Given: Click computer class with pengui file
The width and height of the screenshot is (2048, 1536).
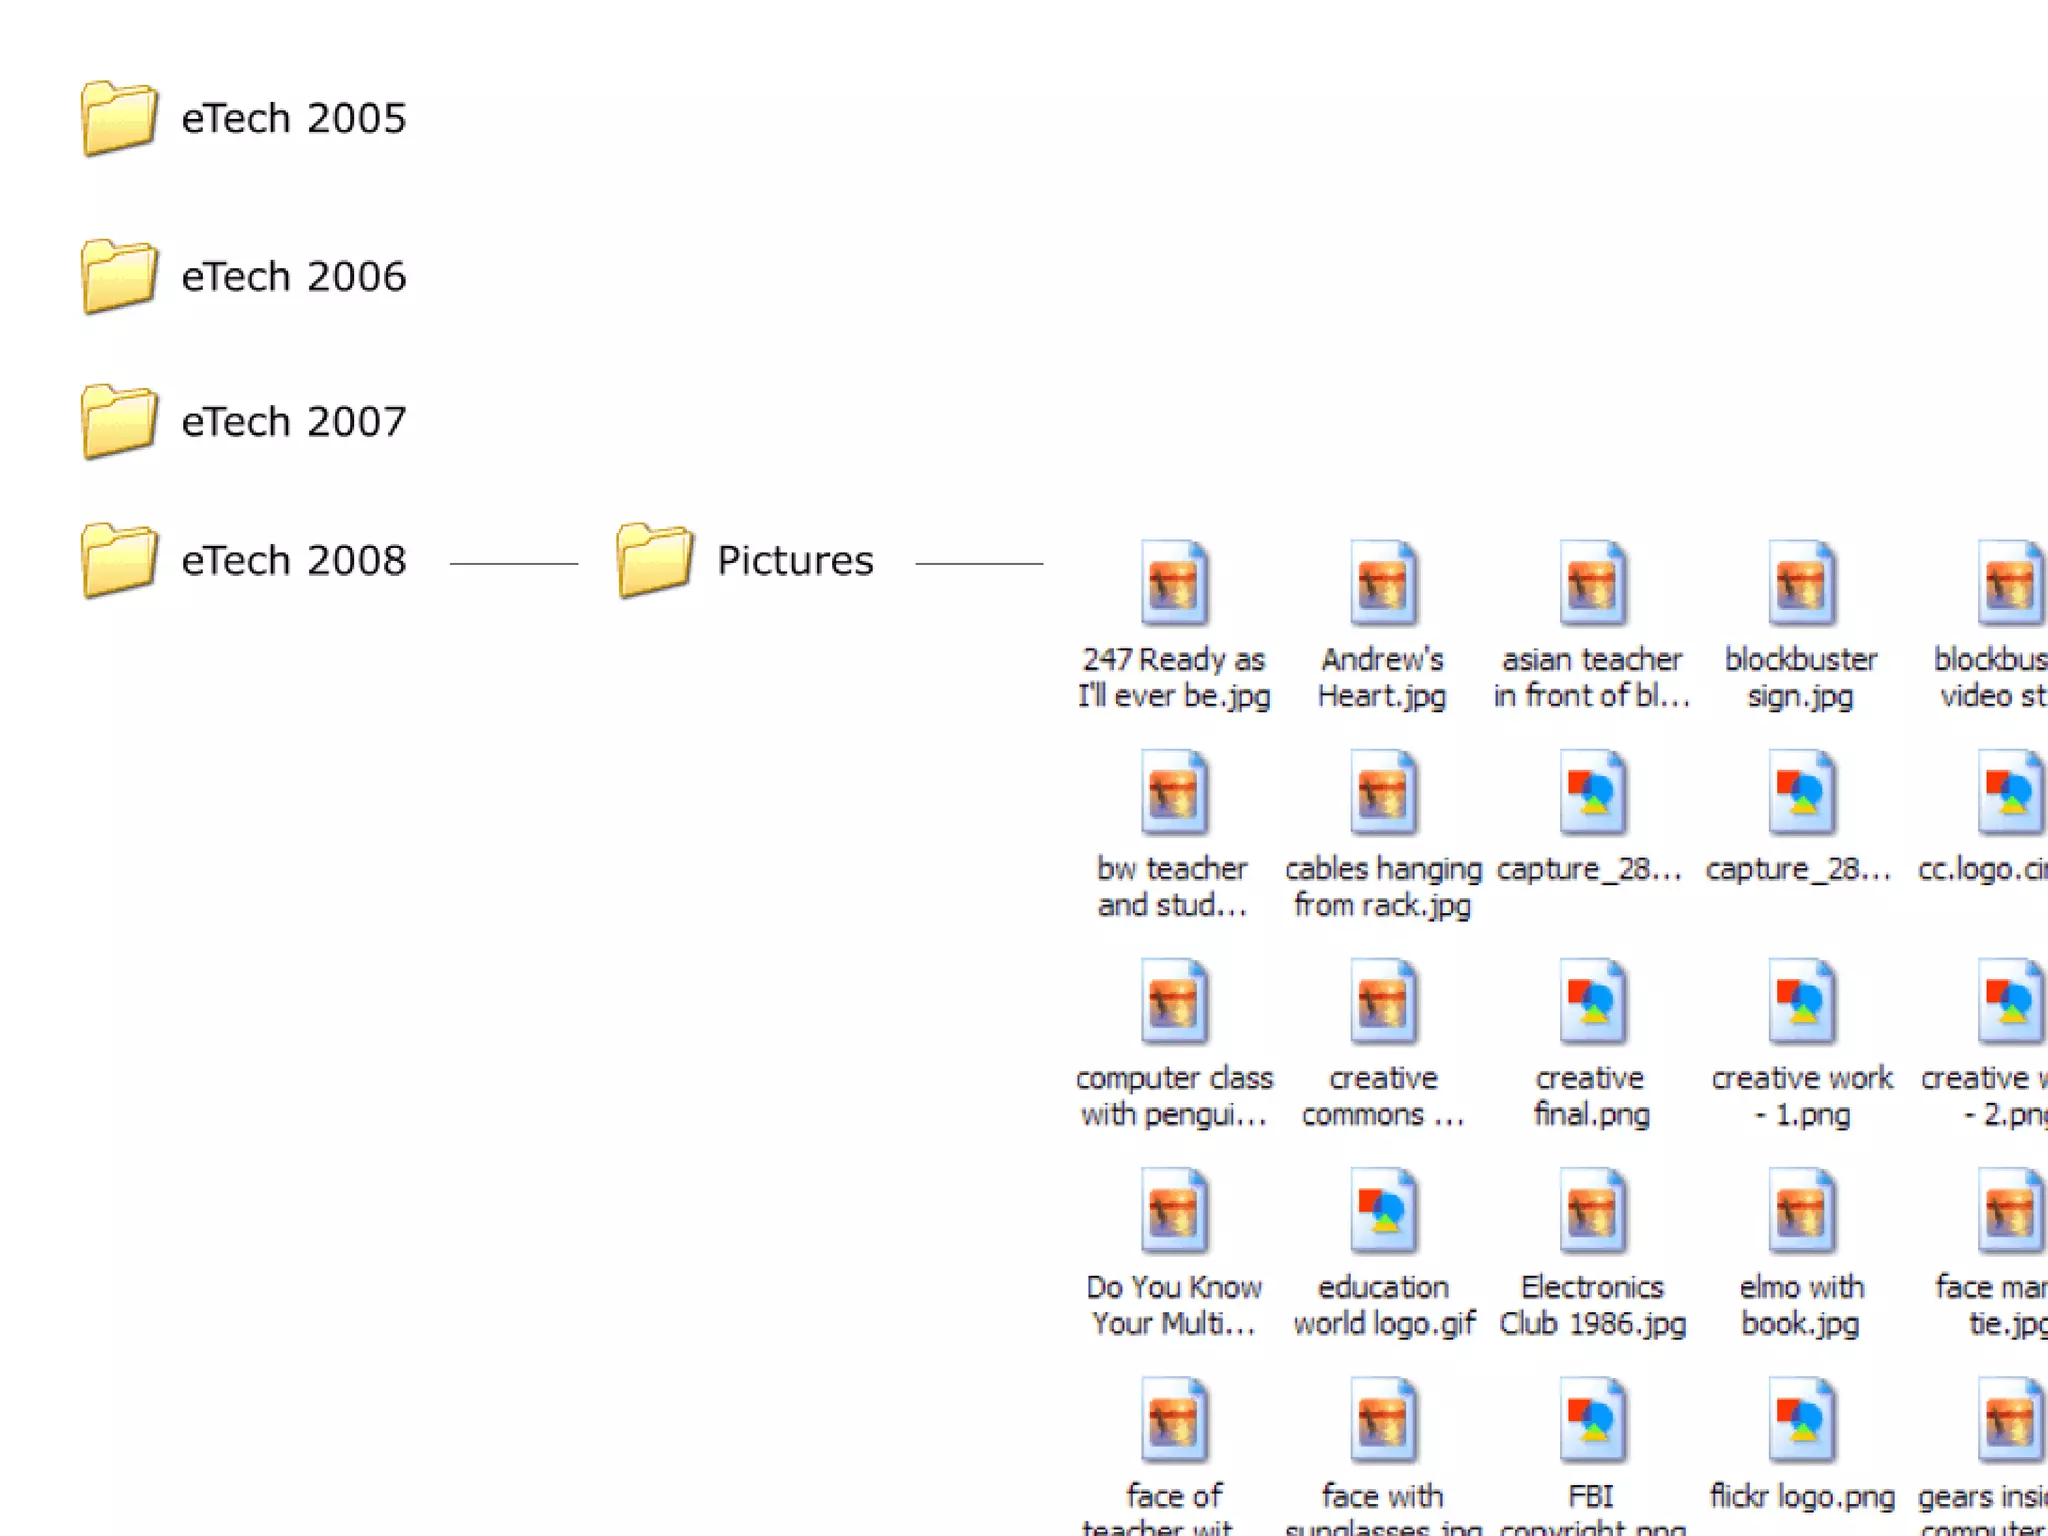Looking at the screenshot, I should pos(1174,1002).
